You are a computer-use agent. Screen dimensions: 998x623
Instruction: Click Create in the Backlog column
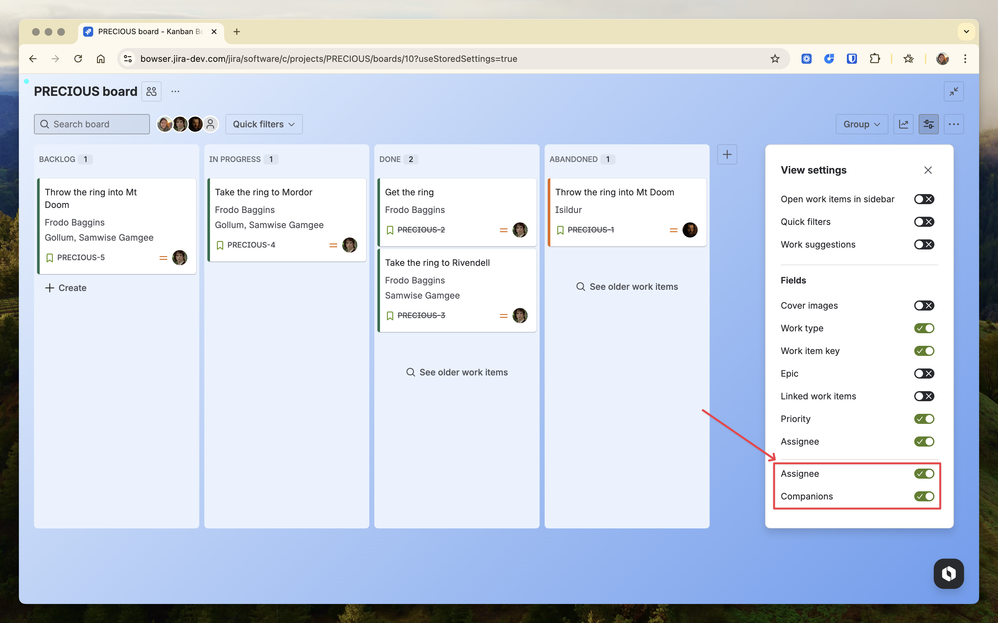pos(66,288)
